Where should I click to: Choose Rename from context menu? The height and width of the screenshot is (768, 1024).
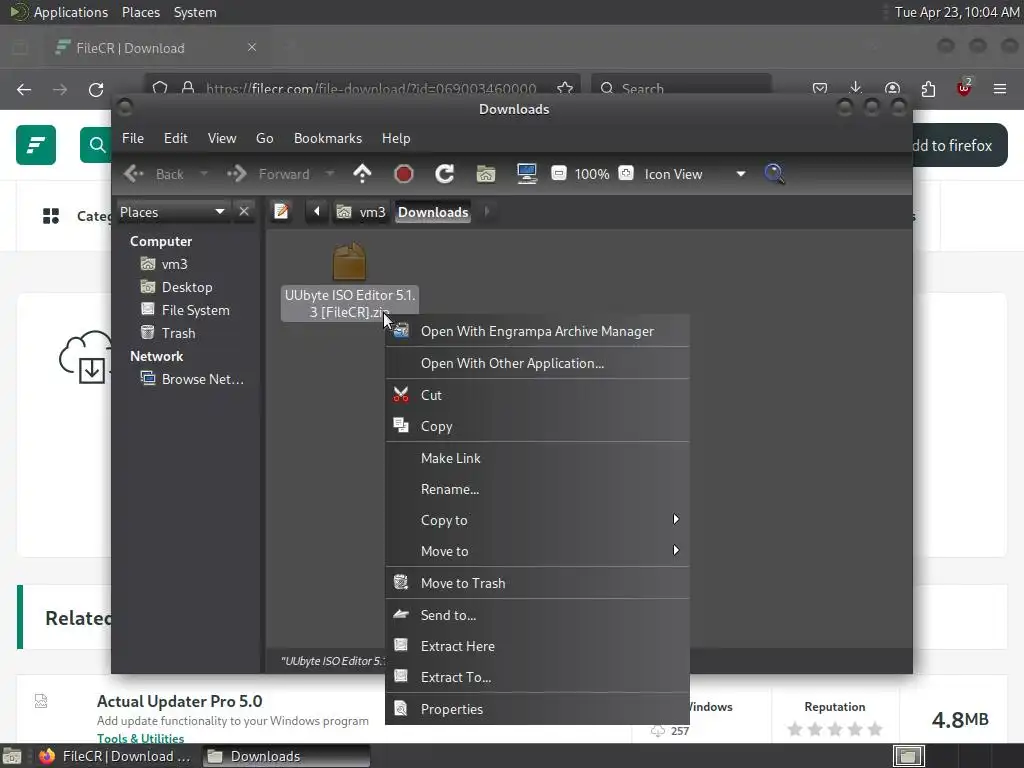[537, 489]
